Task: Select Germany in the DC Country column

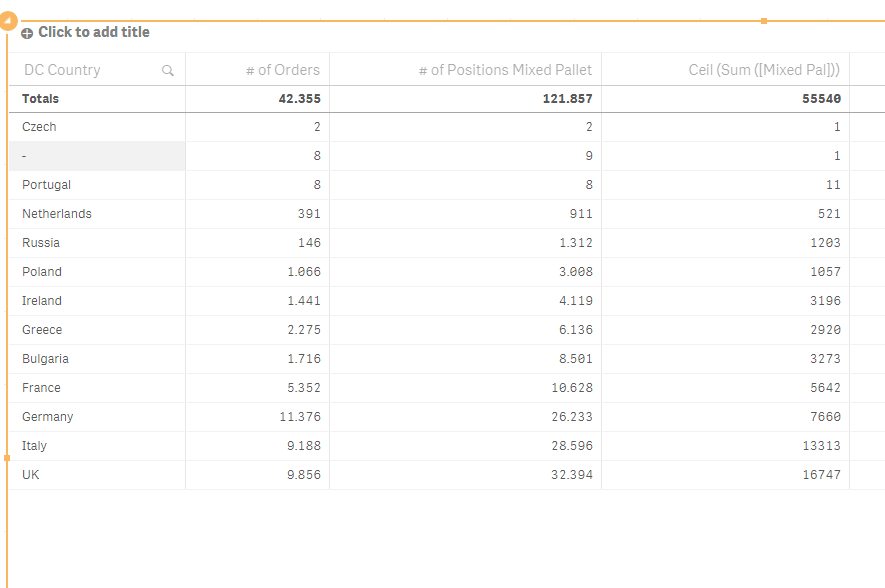Action: coord(47,417)
